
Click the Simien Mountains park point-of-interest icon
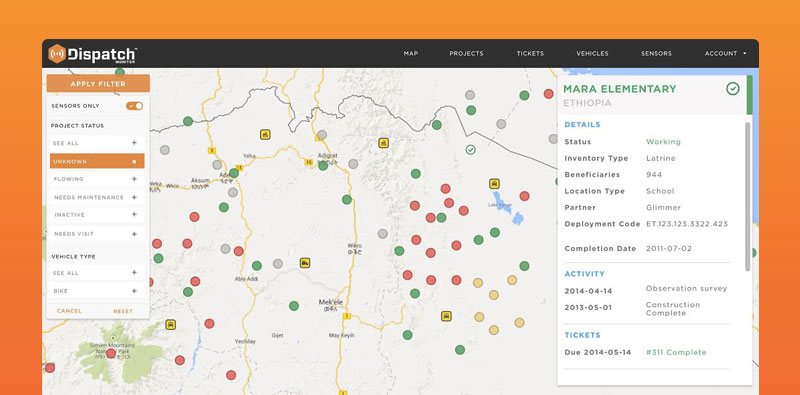point(113,338)
